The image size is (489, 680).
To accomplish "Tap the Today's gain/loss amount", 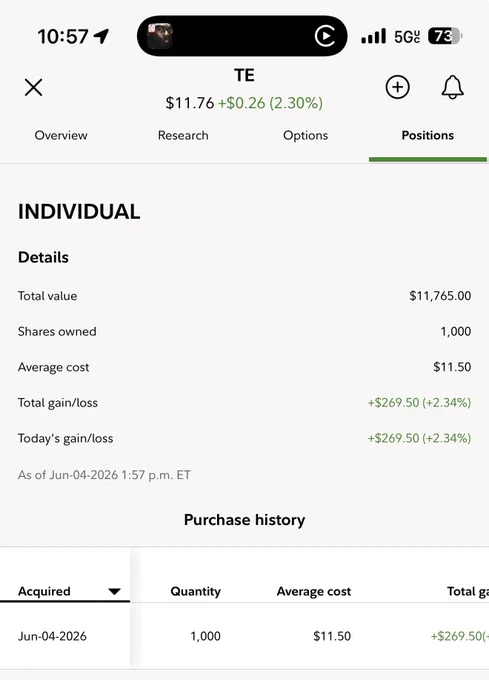I will pos(419,438).
